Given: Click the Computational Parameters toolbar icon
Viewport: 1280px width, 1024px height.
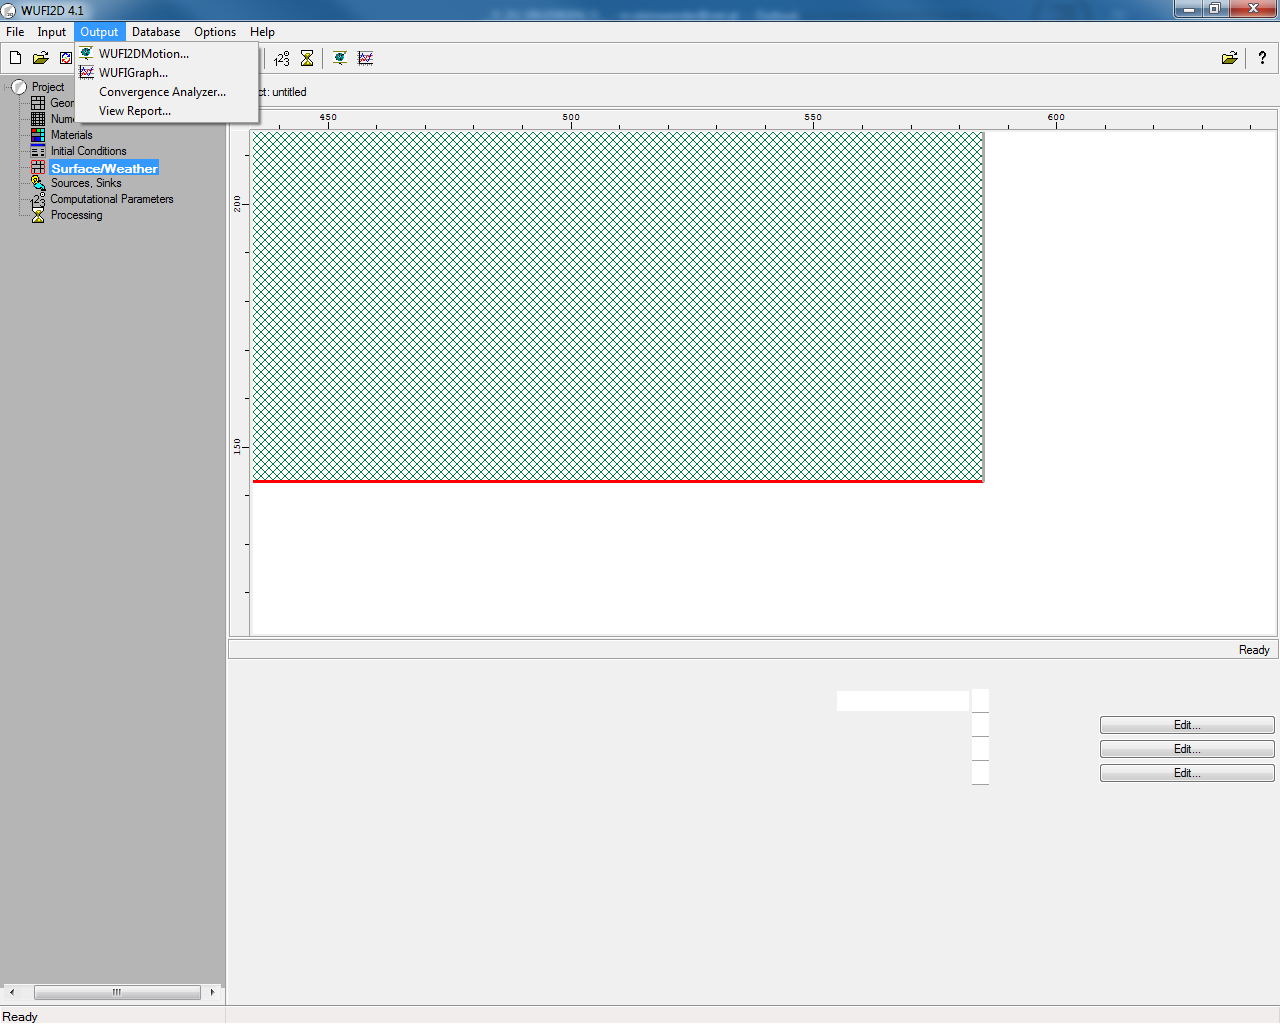Looking at the screenshot, I should click(282, 58).
